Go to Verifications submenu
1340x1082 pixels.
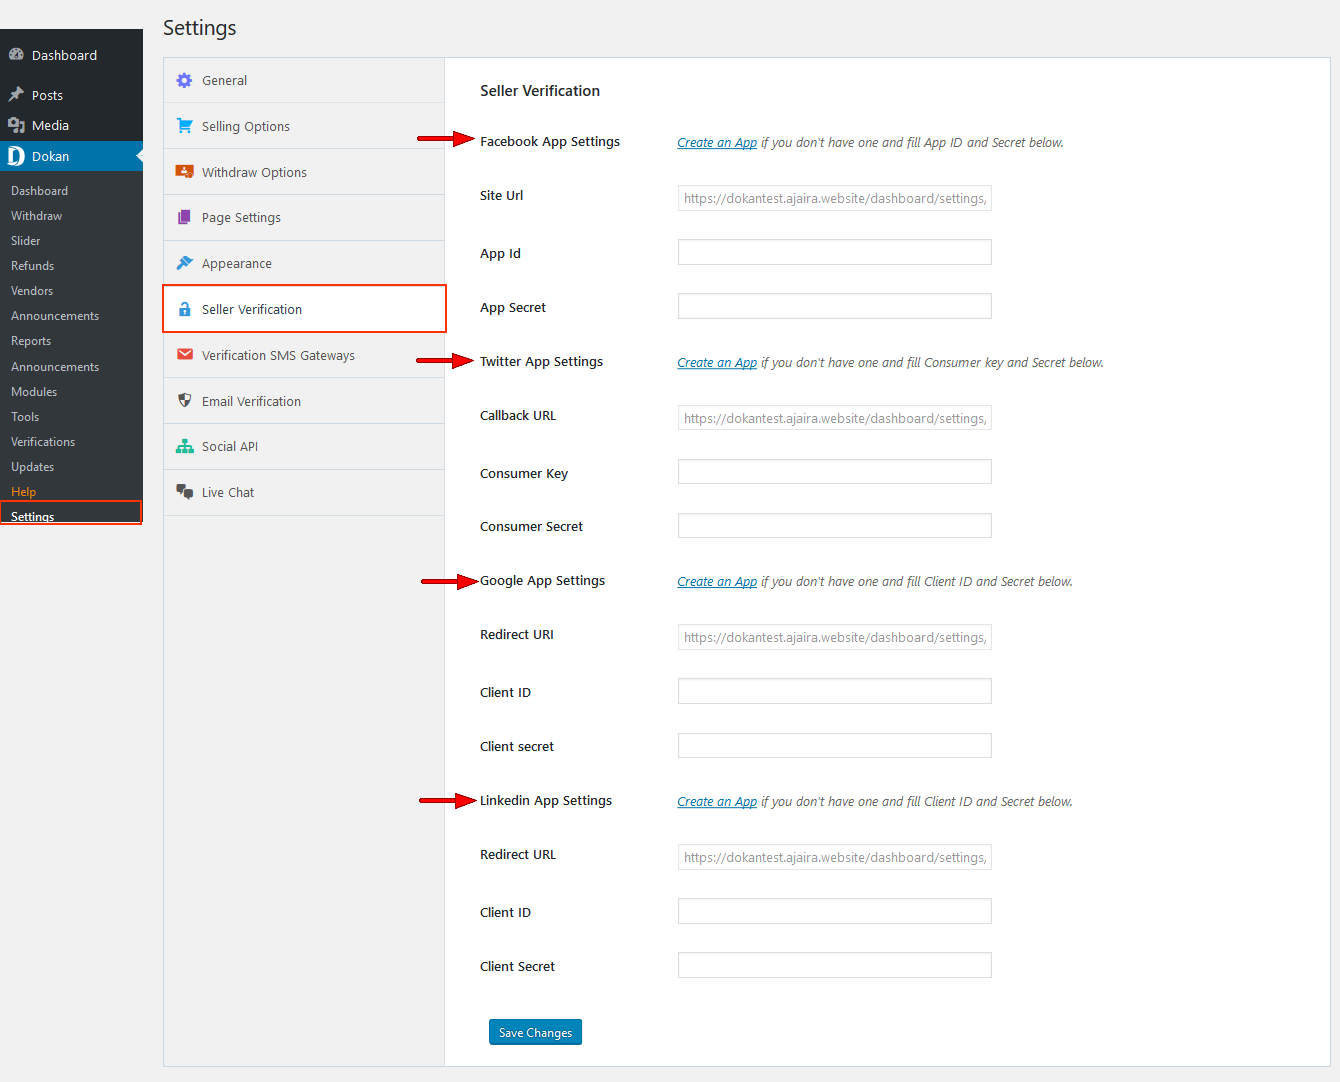pos(43,442)
